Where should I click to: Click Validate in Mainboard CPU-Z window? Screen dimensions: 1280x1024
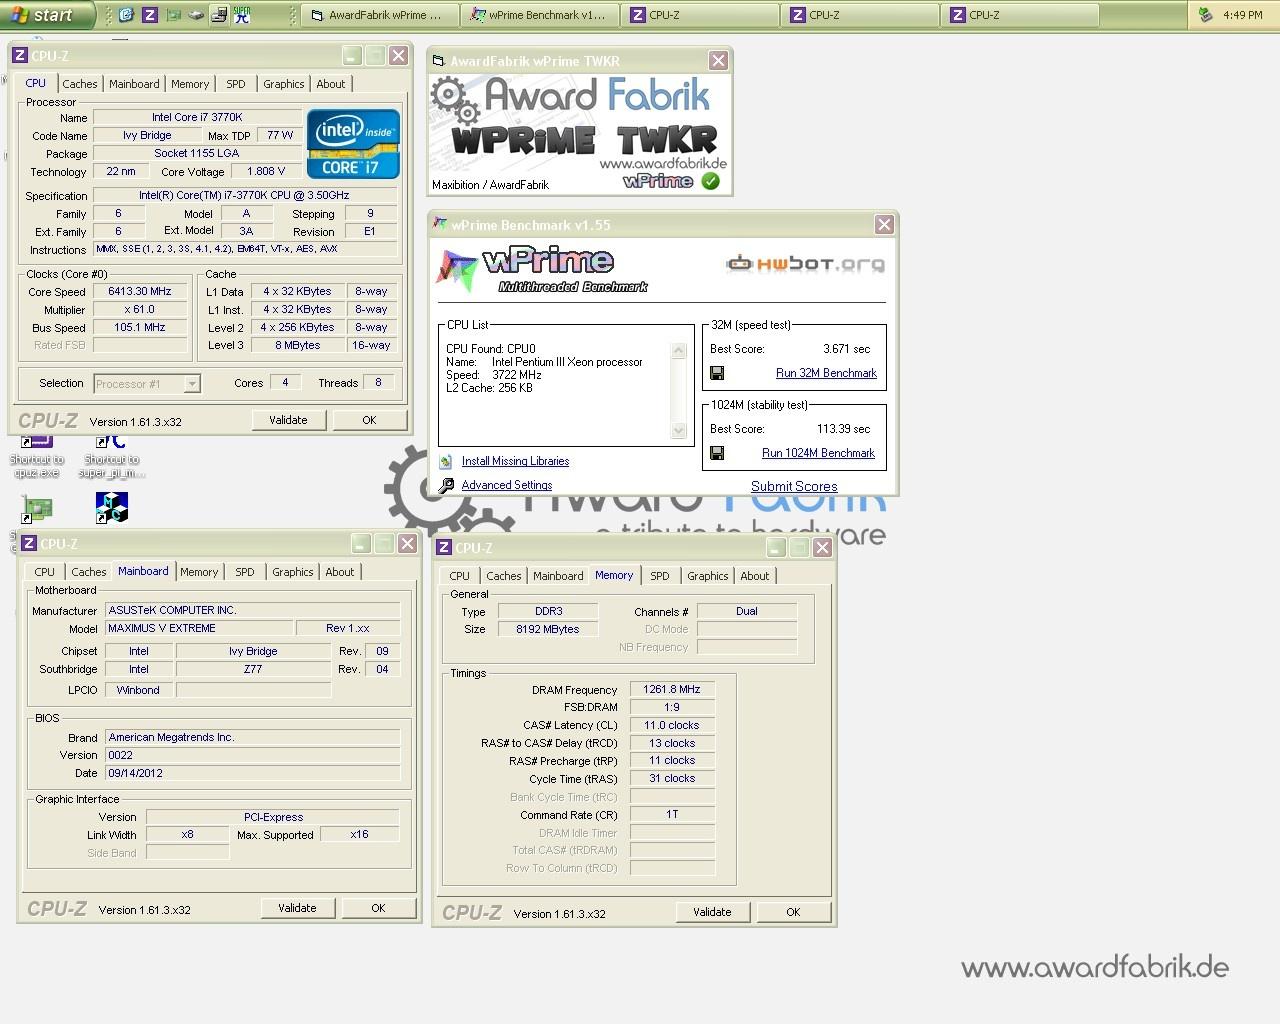297,908
